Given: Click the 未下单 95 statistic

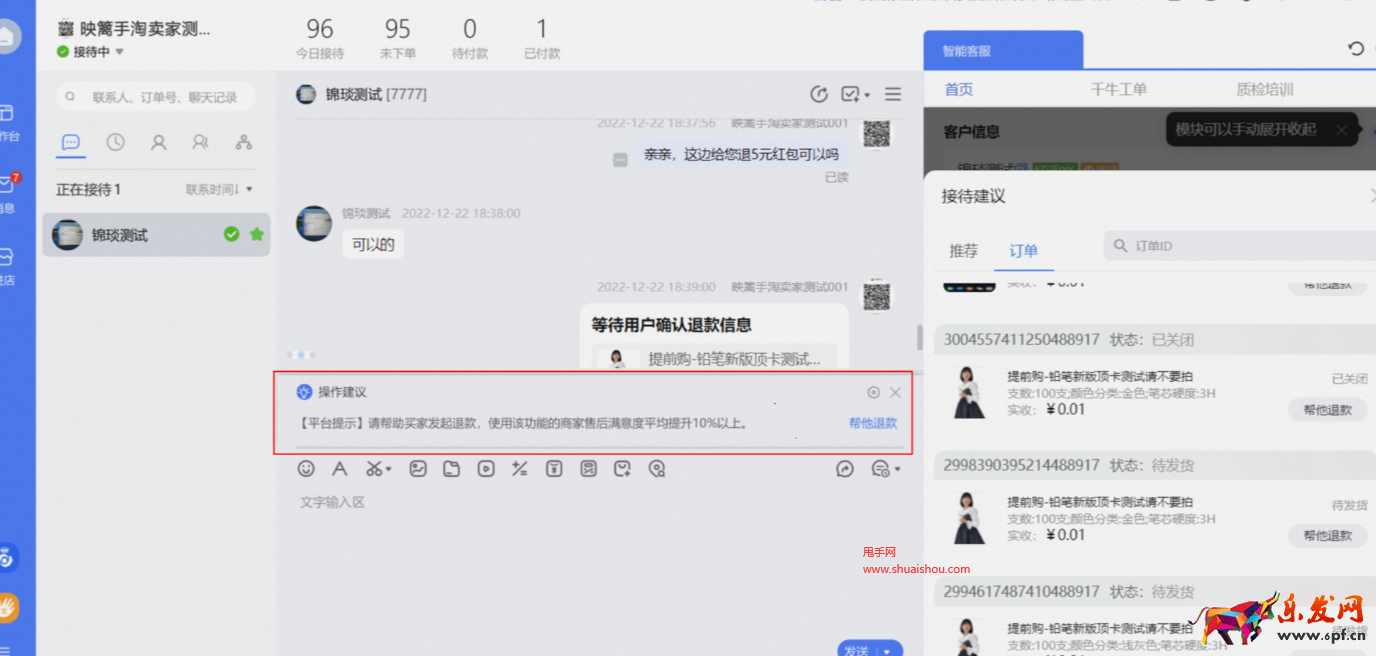Looking at the screenshot, I should coord(398,39).
